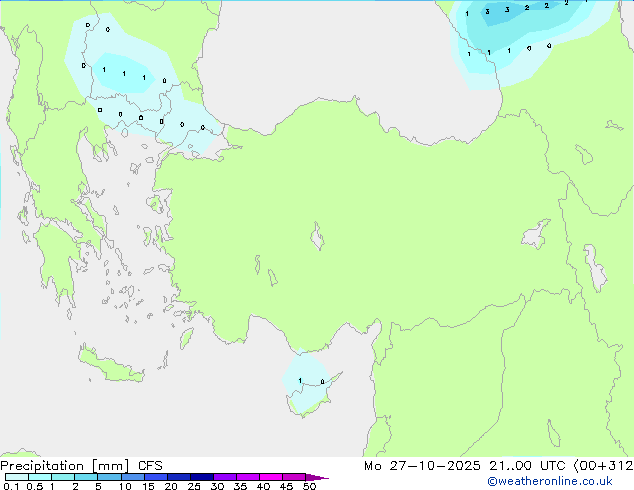Click the "15" legend scale label

[x=148, y=486]
